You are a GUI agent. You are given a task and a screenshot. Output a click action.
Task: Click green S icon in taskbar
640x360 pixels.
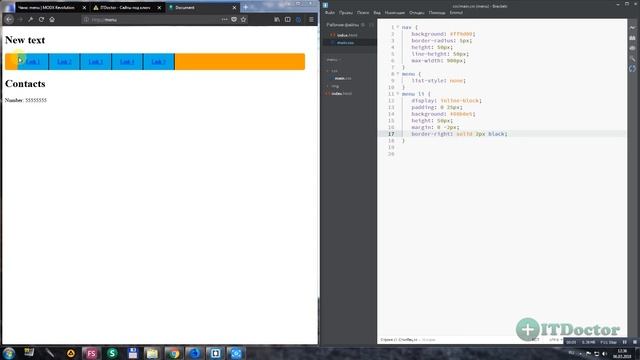[112, 353]
